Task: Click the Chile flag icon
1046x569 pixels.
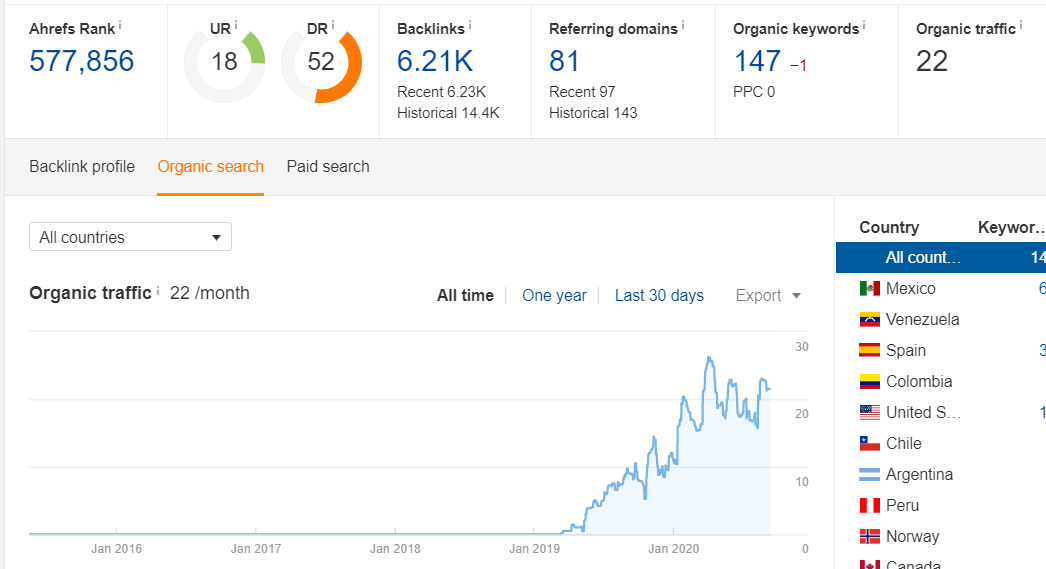Action: (x=870, y=444)
